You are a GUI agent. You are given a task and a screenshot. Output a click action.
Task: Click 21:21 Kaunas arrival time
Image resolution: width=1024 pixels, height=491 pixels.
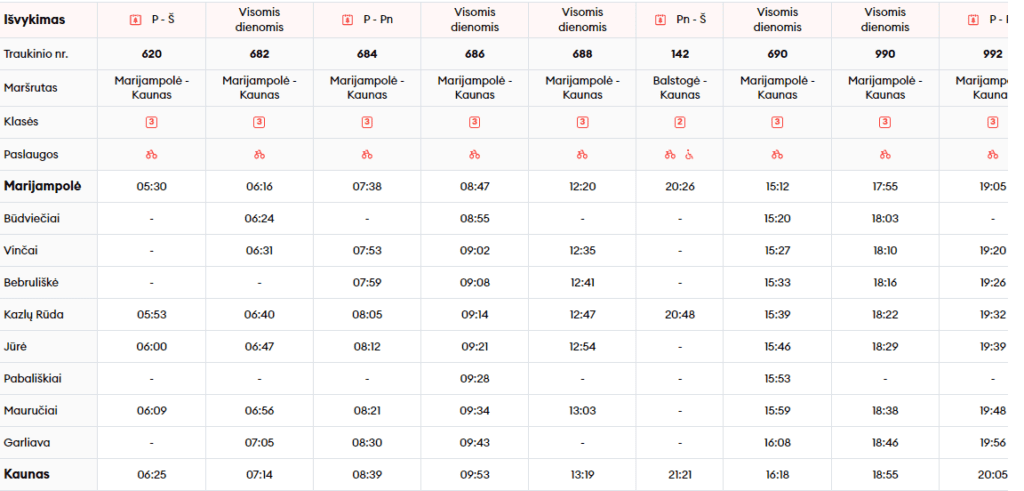[x=680, y=475]
